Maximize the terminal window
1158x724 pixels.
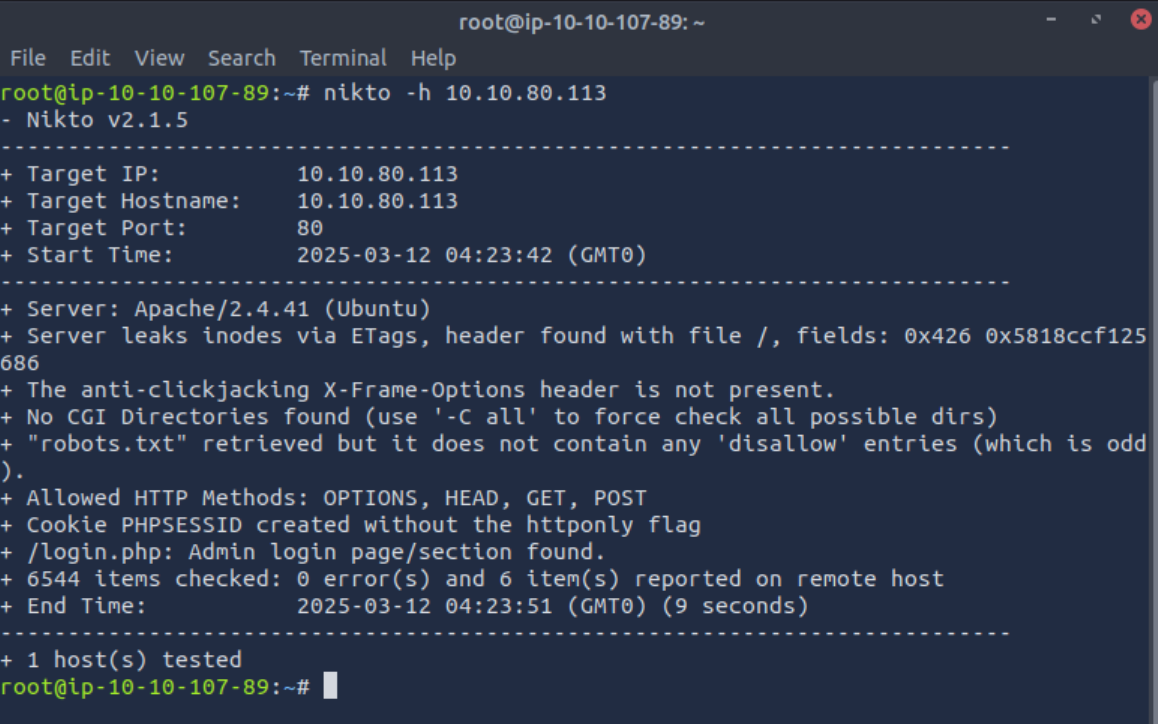1096,19
